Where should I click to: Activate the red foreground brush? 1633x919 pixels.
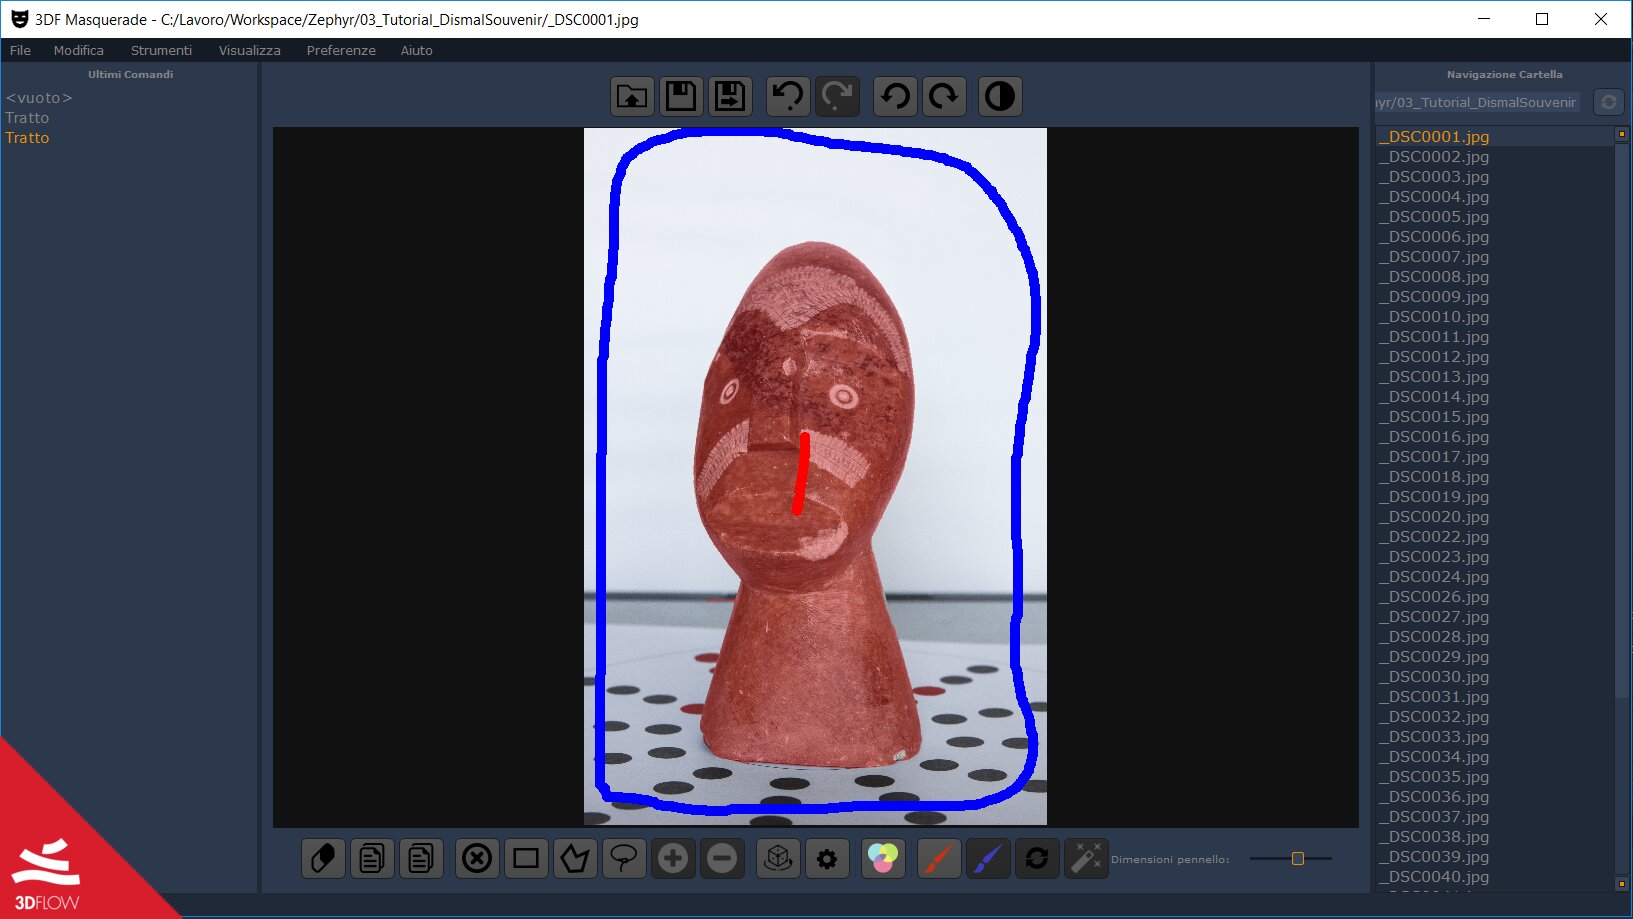pyautogui.click(x=938, y=859)
